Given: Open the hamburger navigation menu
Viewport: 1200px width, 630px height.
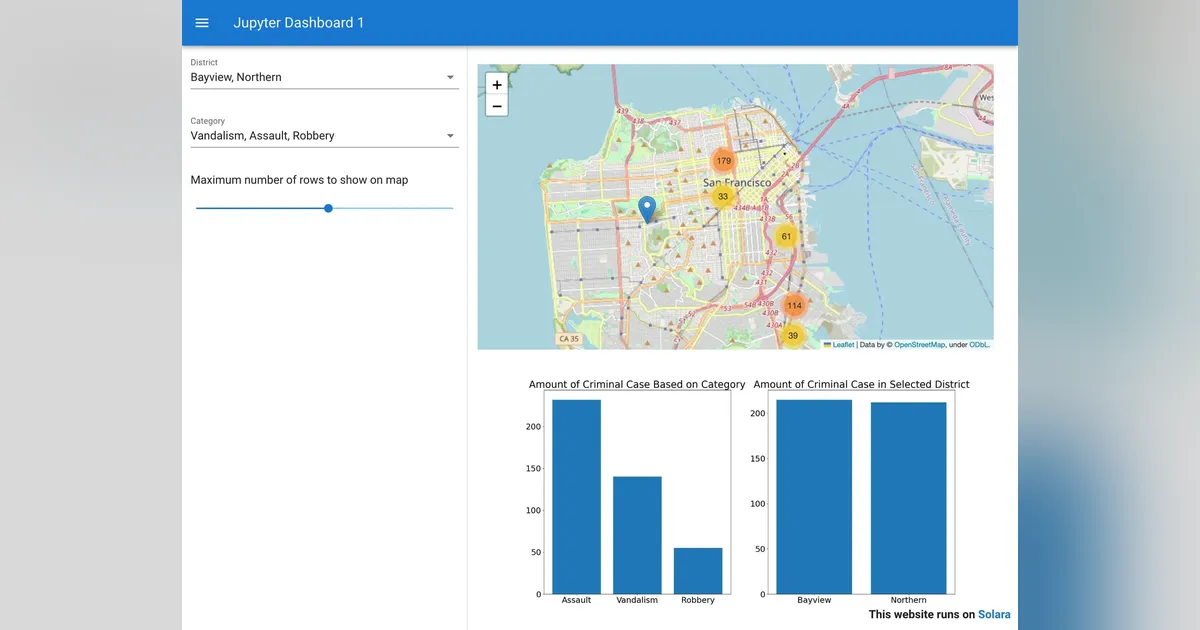Looking at the screenshot, I should coord(202,22).
